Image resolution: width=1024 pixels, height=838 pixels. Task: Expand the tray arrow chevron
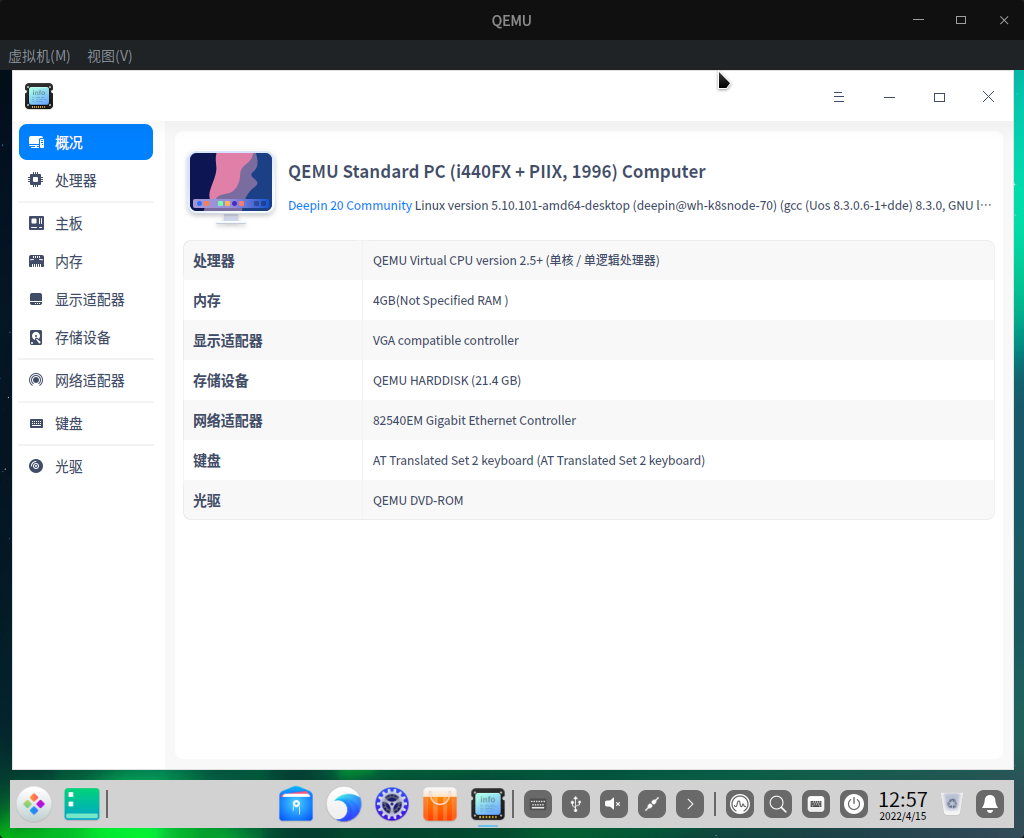(x=690, y=804)
